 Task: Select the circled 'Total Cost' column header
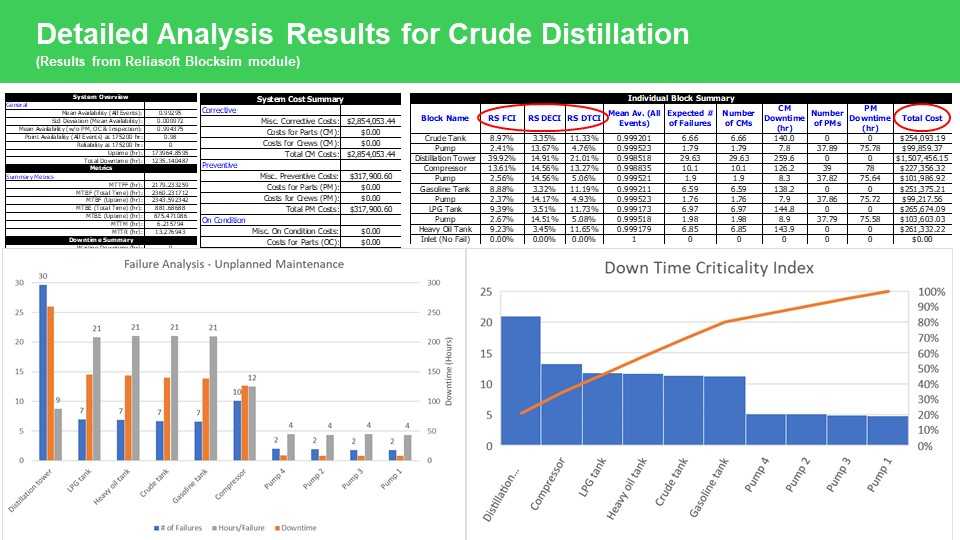click(921, 118)
